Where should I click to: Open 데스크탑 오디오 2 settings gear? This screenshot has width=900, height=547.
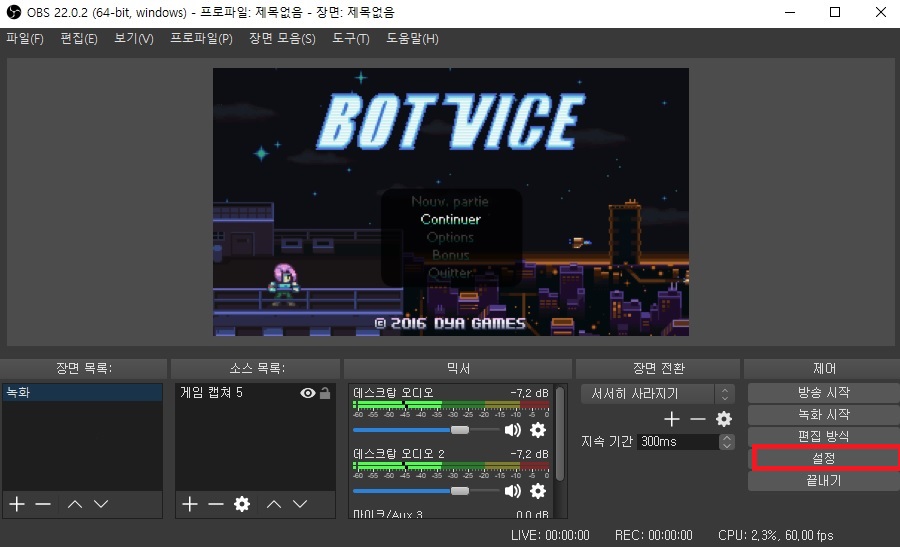[538, 491]
